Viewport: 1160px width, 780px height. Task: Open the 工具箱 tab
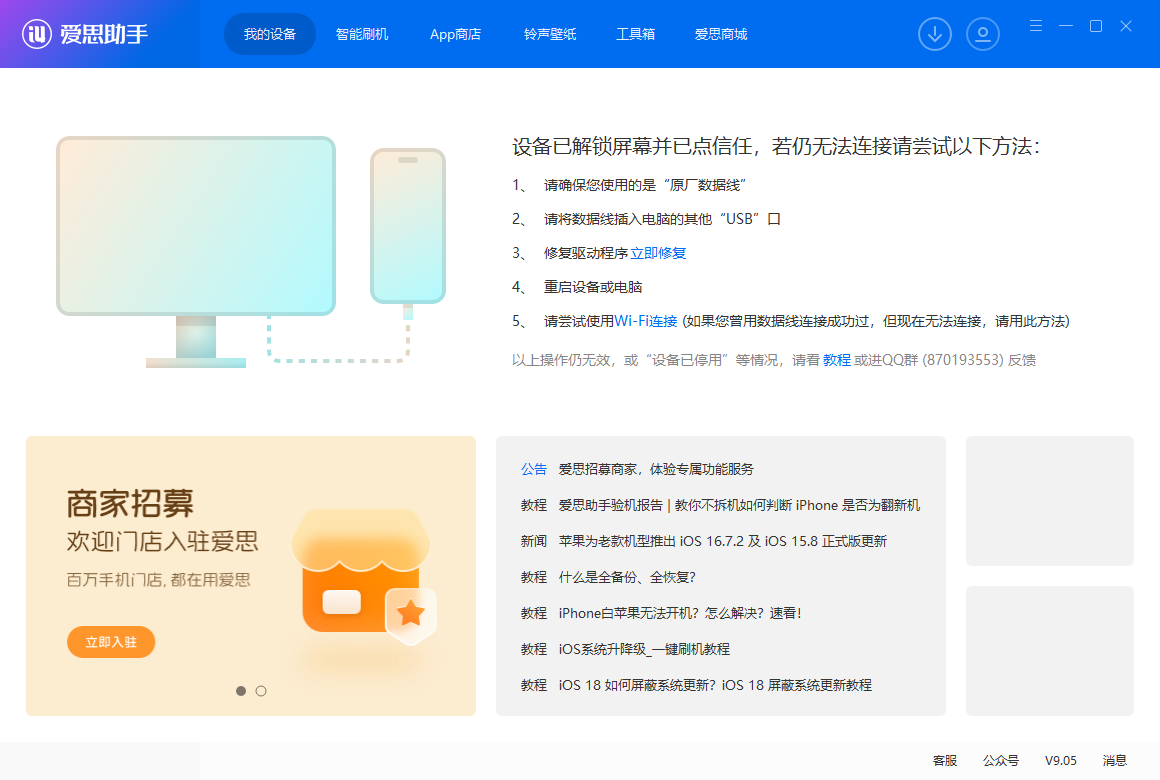click(x=635, y=34)
